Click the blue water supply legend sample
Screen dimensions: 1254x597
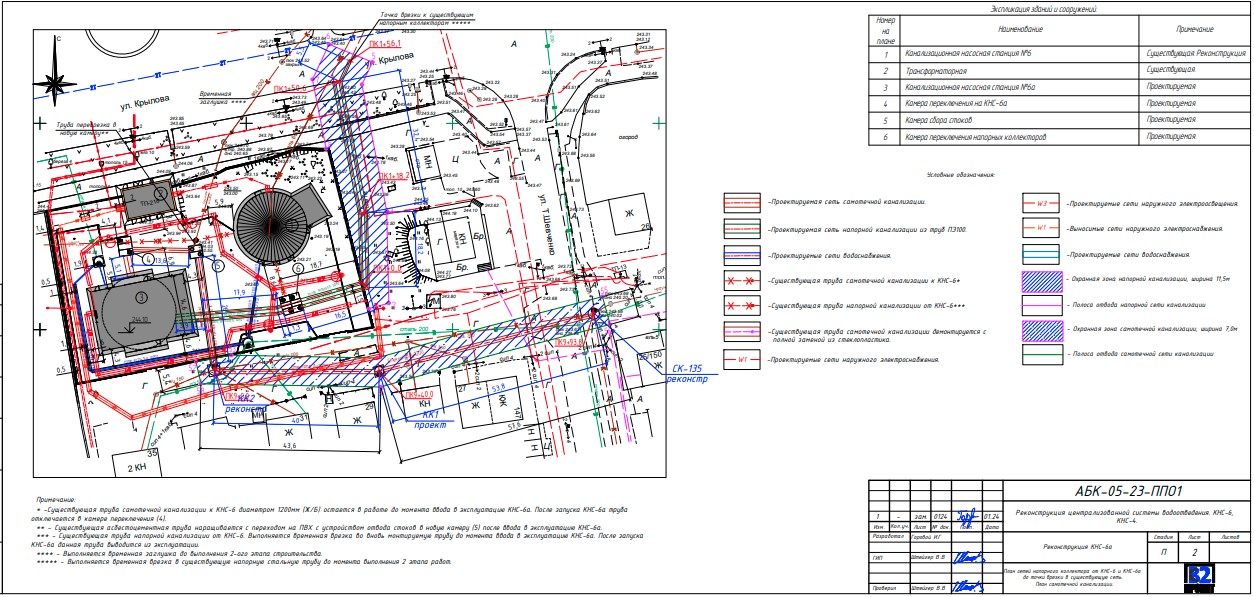pyautogui.click(x=743, y=254)
